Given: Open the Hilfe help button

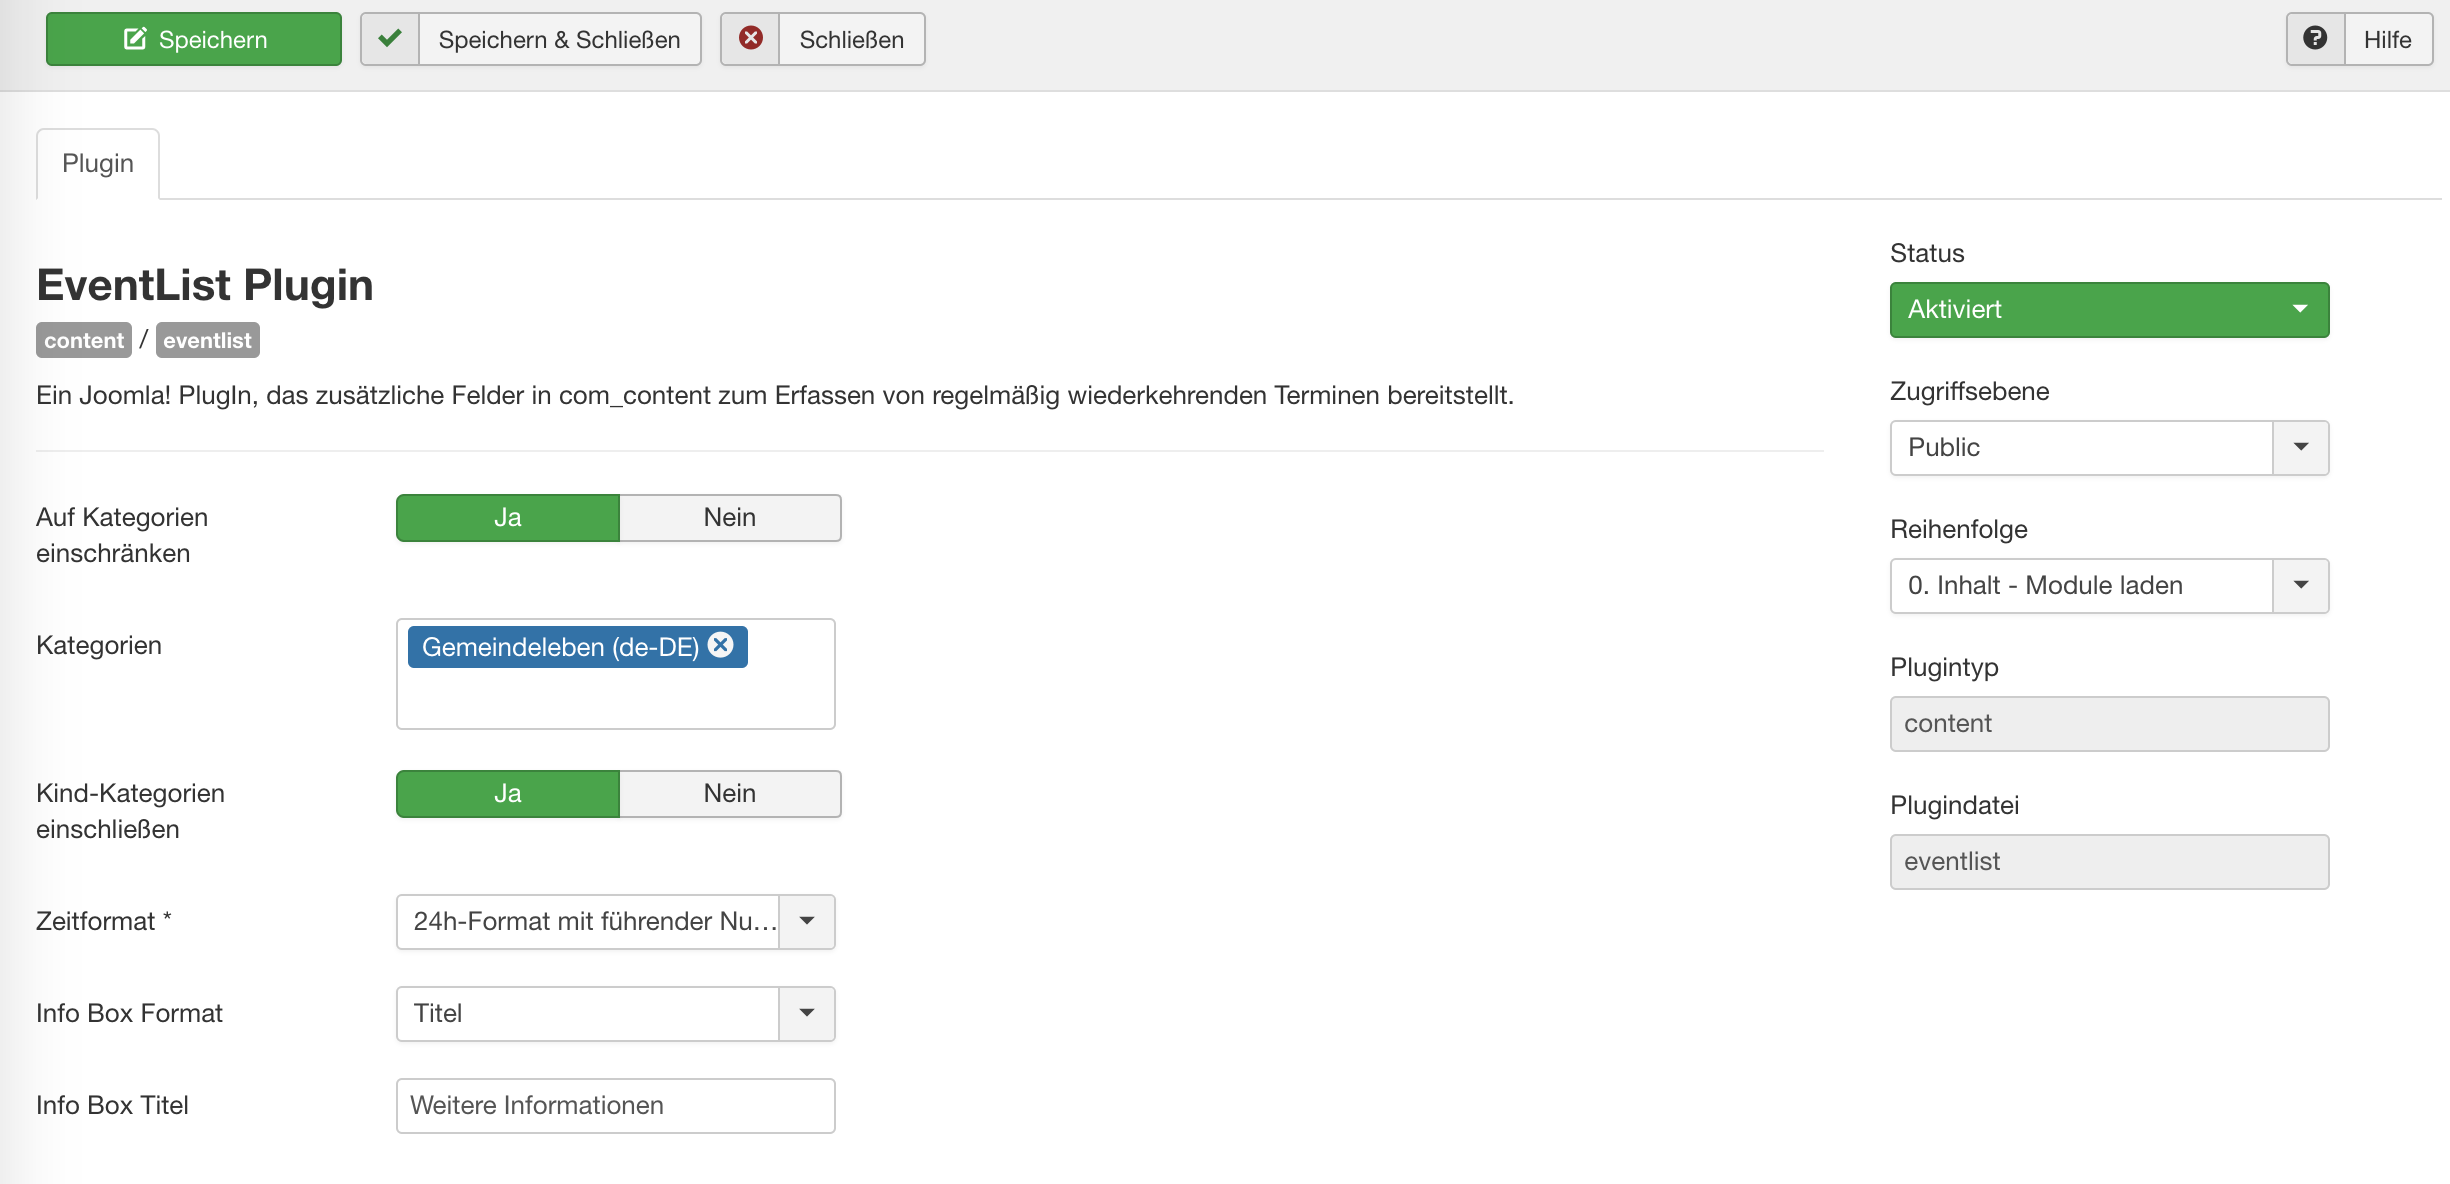Looking at the screenshot, I should click(x=2388, y=40).
